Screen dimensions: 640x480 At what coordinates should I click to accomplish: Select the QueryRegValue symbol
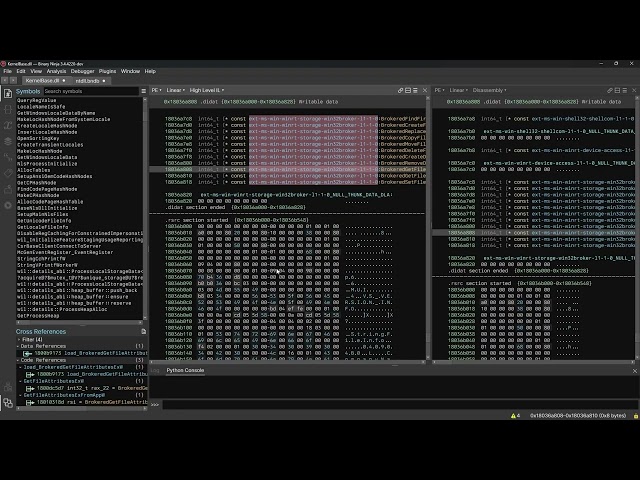(37, 100)
